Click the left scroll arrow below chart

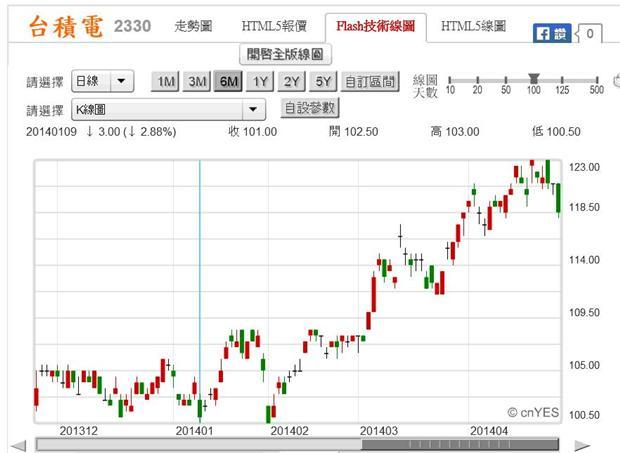pos(19,445)
